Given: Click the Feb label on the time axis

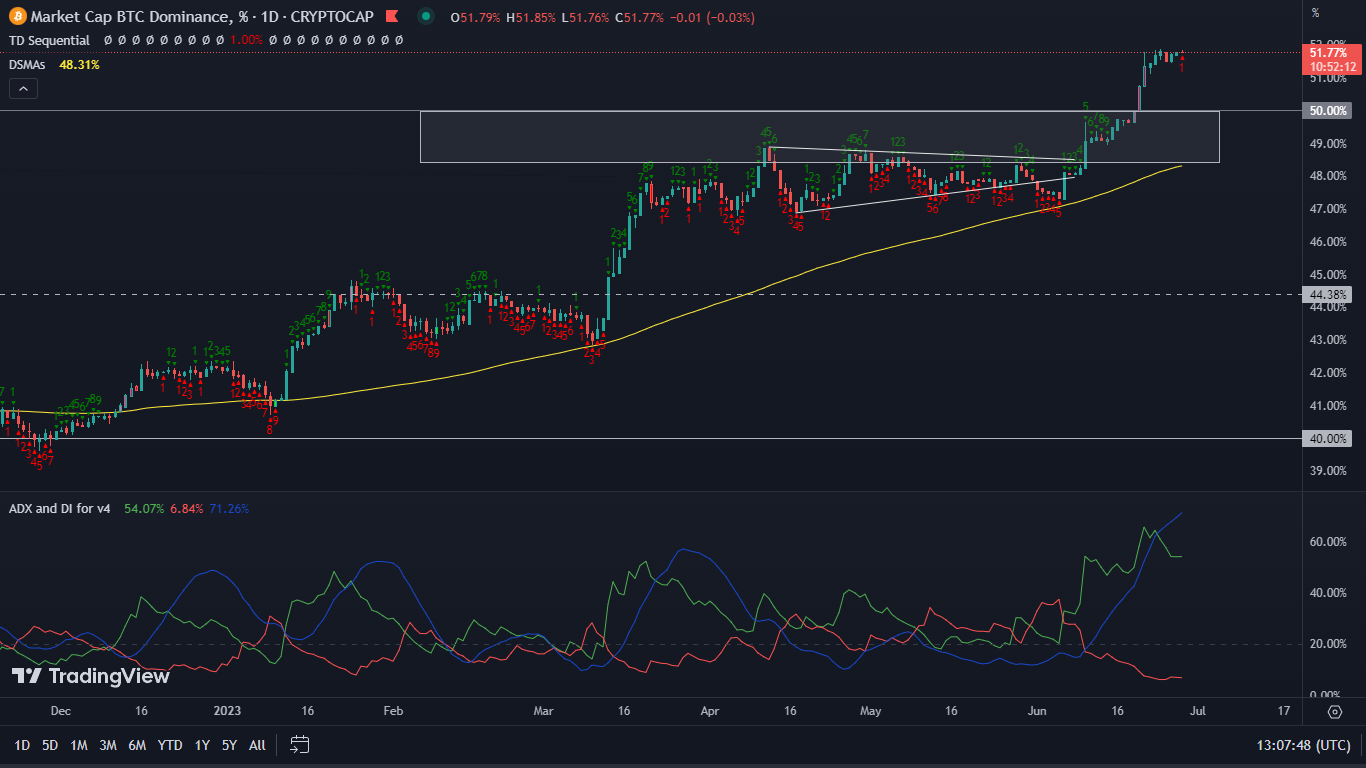Looking at the screenshot, I should [x=393, y=711].
